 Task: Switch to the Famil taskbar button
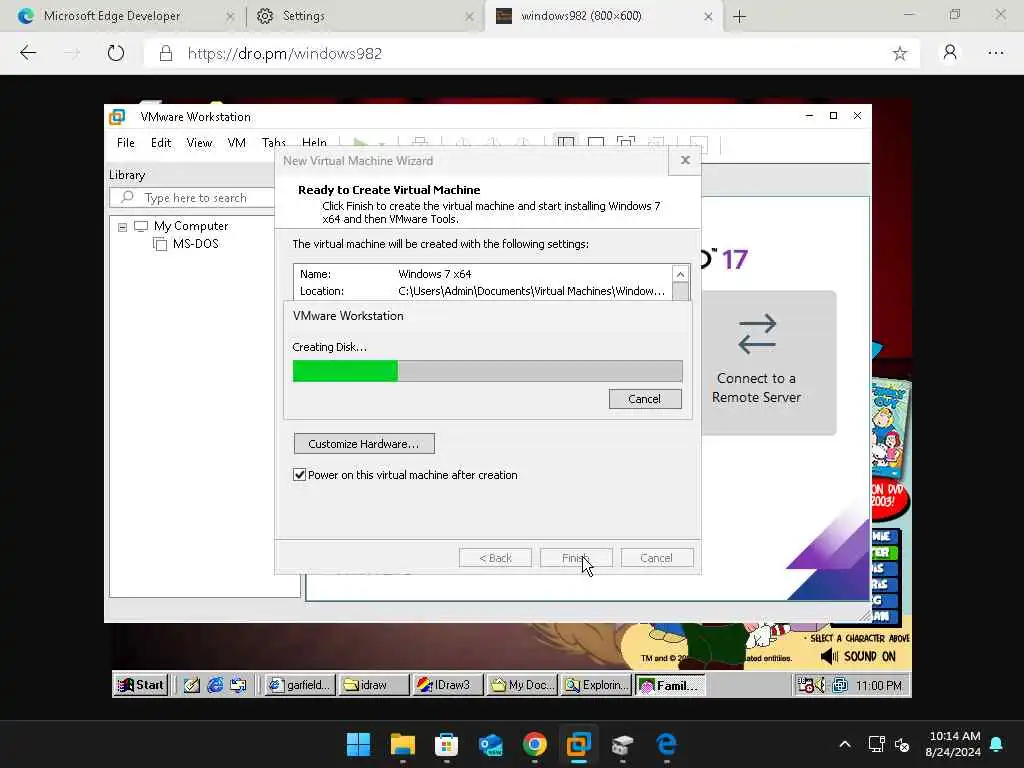(670, 685)
